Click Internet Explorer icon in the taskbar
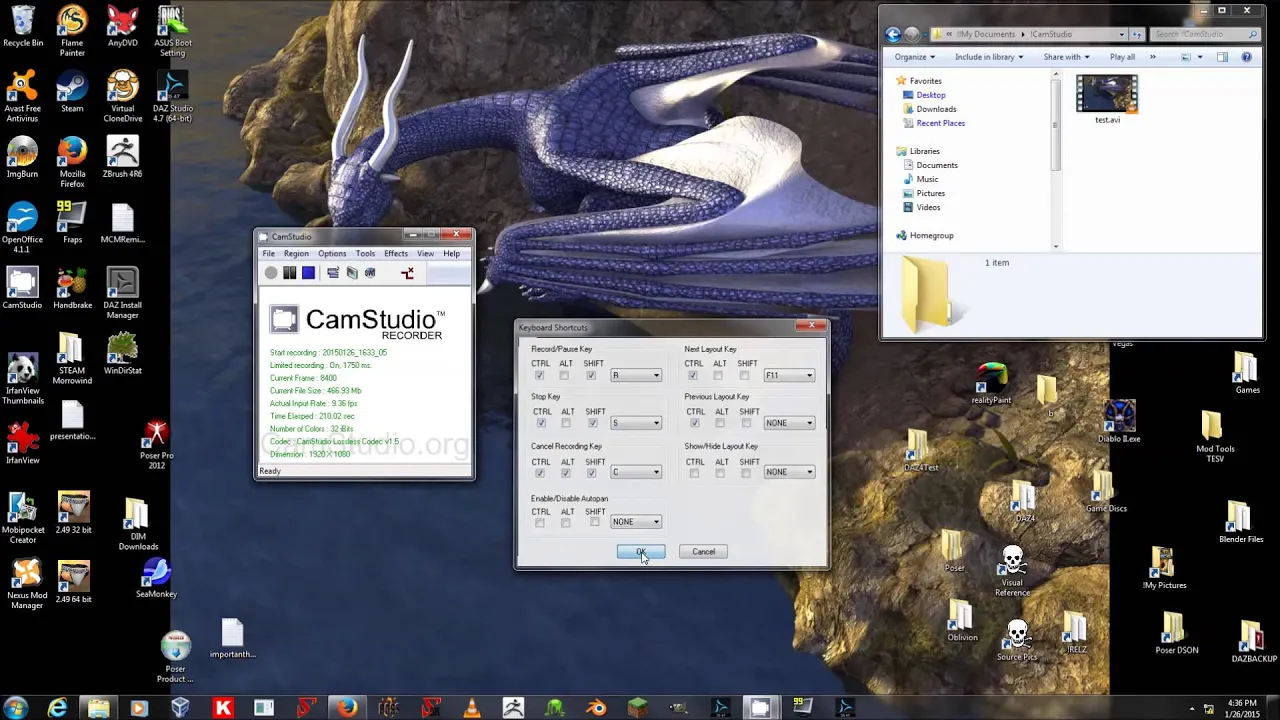This screenshot has height=720, width=1280. tap(57, 708)
